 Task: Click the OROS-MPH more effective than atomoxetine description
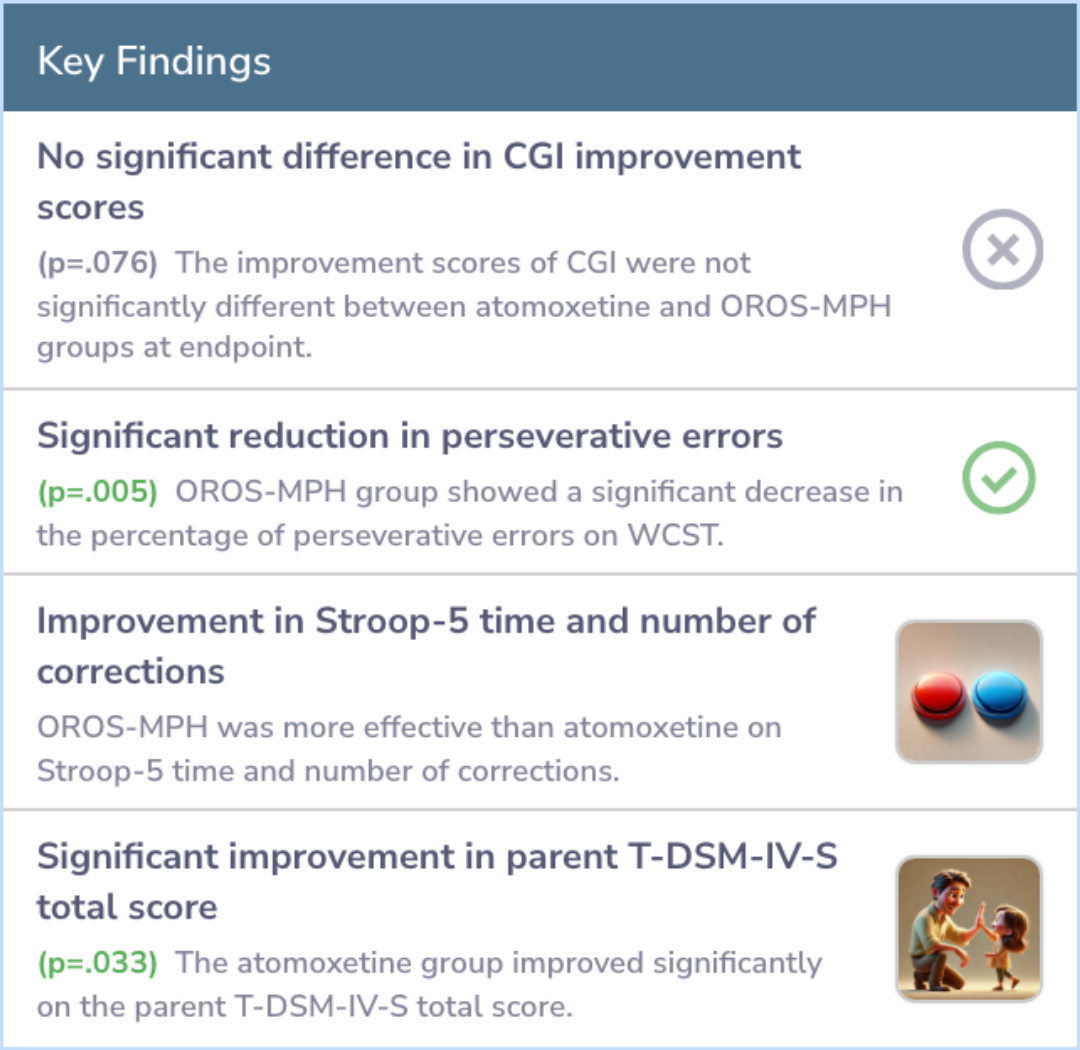click(409, 749)
